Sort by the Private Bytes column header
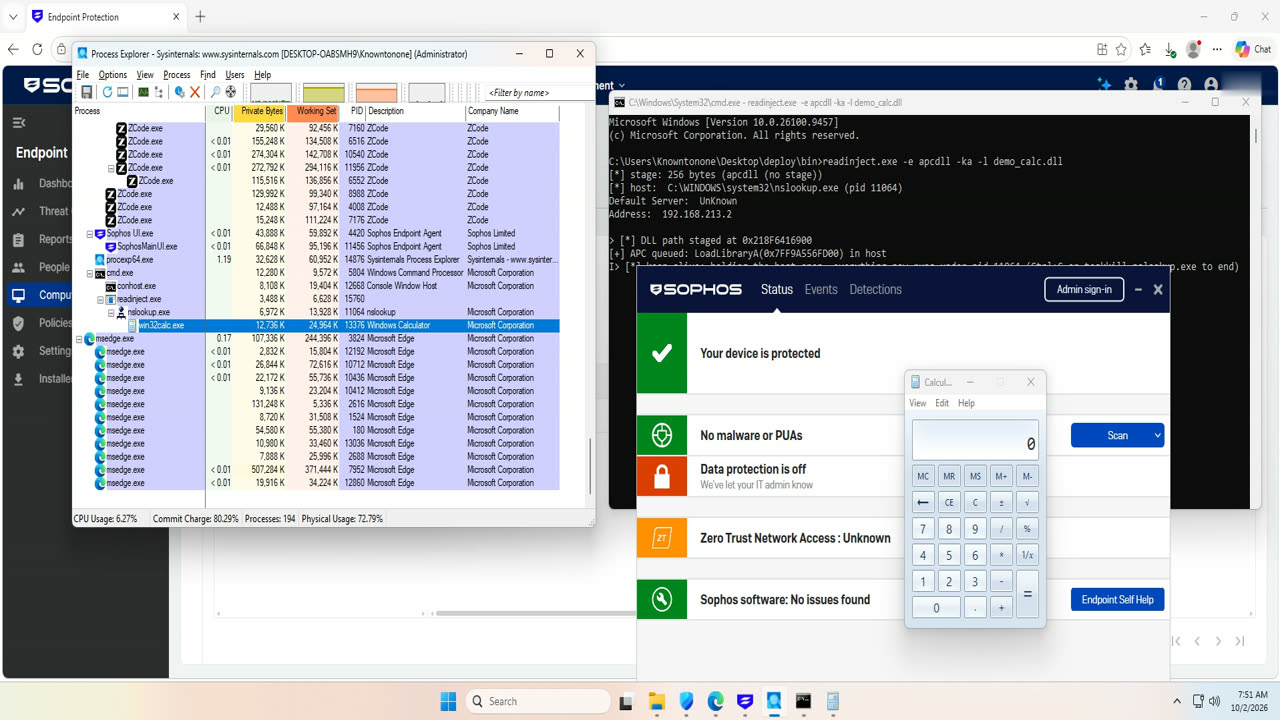 click(x=260, y=111)
